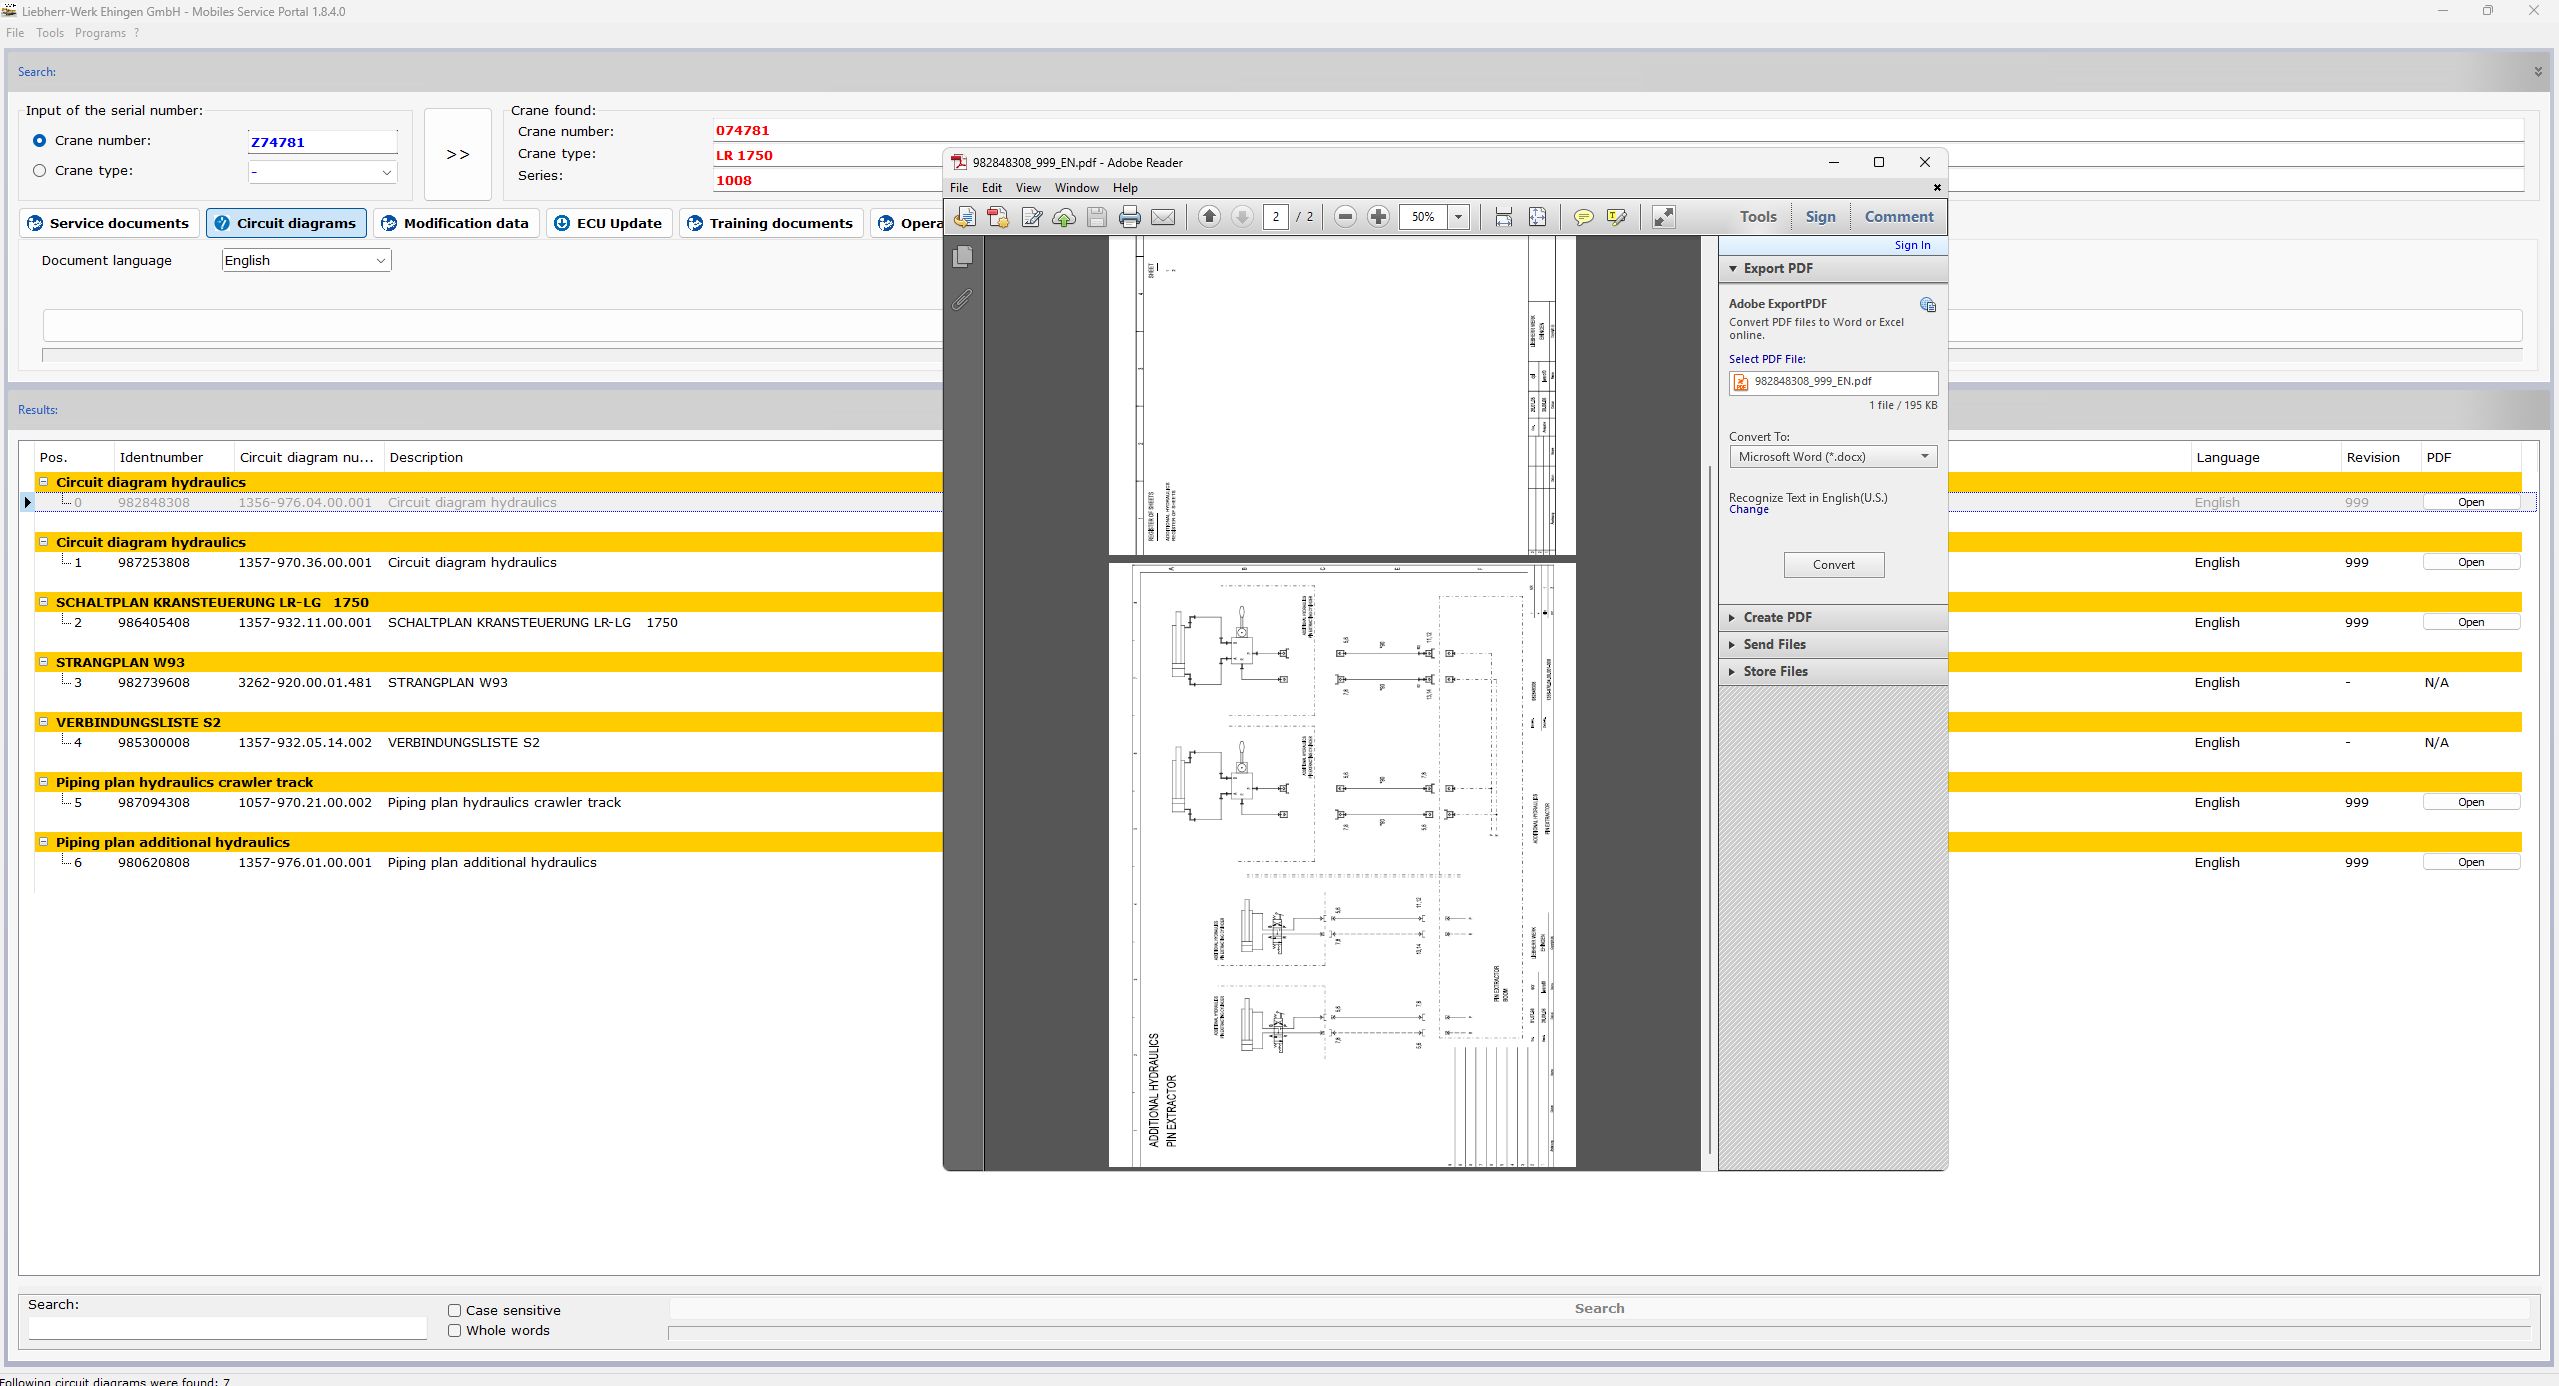Click the Sign In link

[x=1911, y=245]
